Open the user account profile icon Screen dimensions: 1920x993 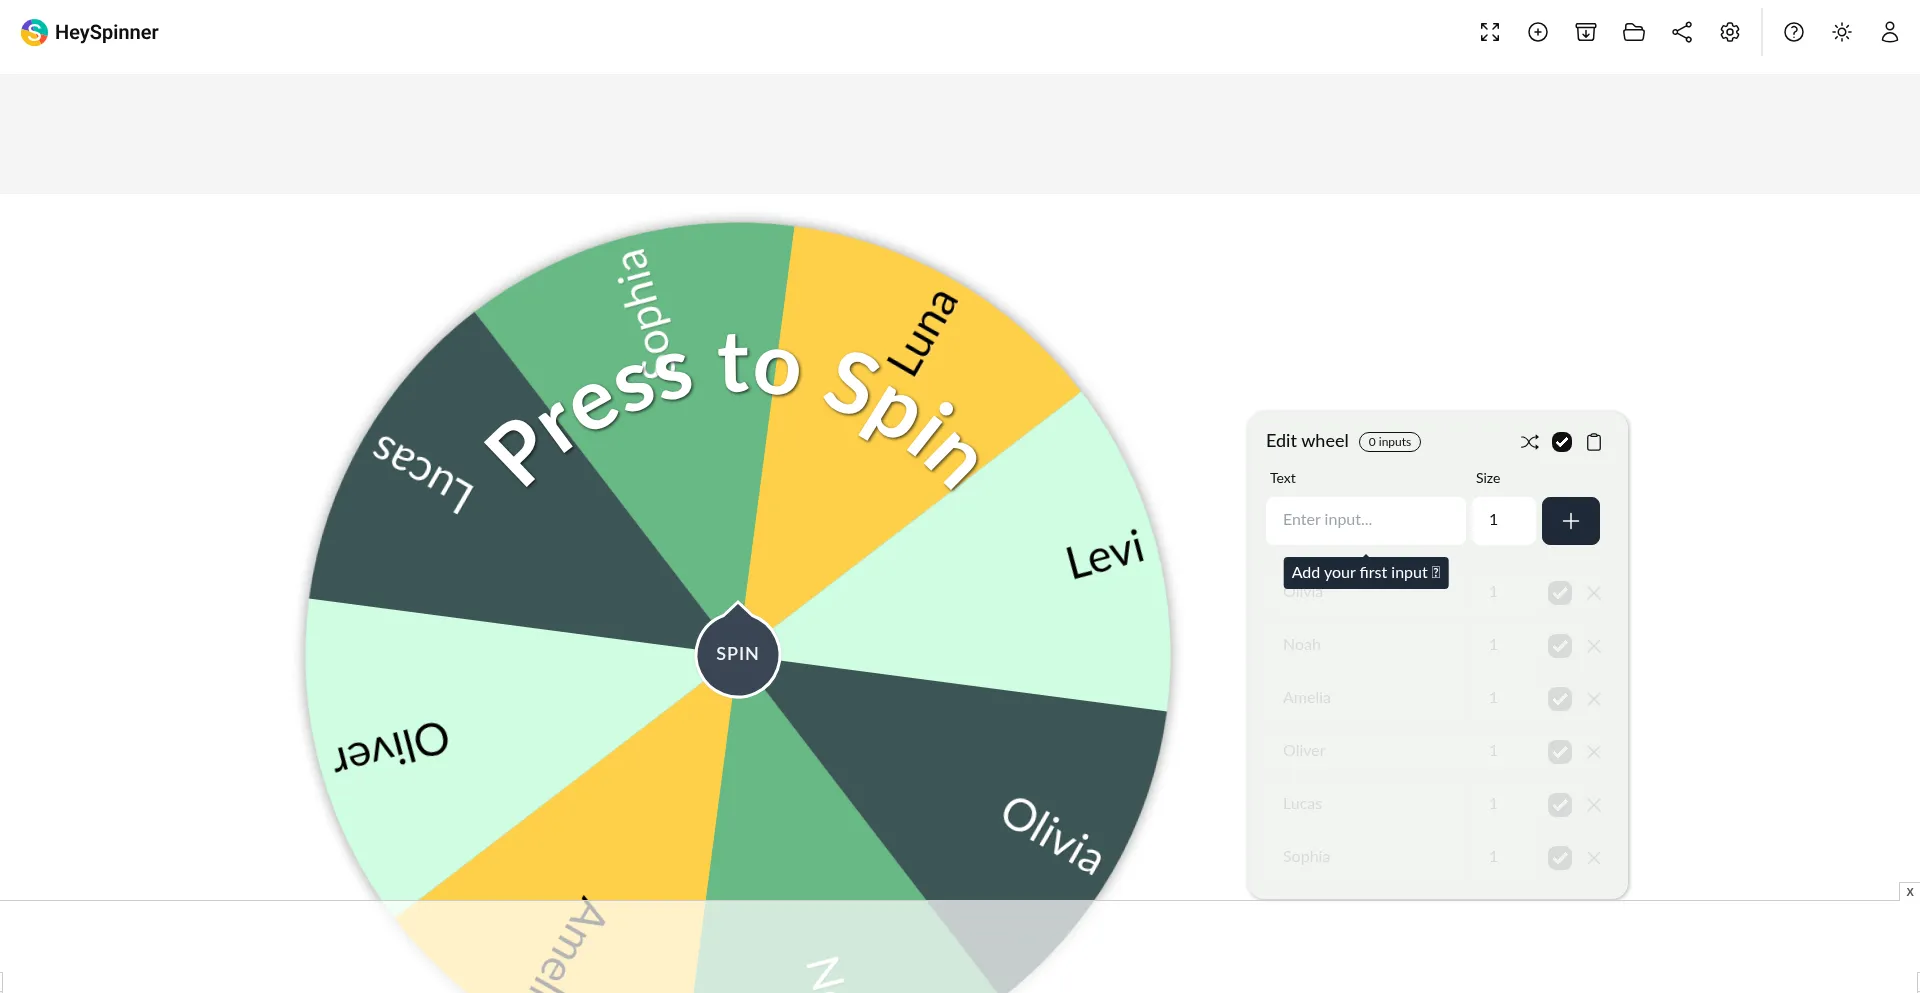(x=1889, y=32)
